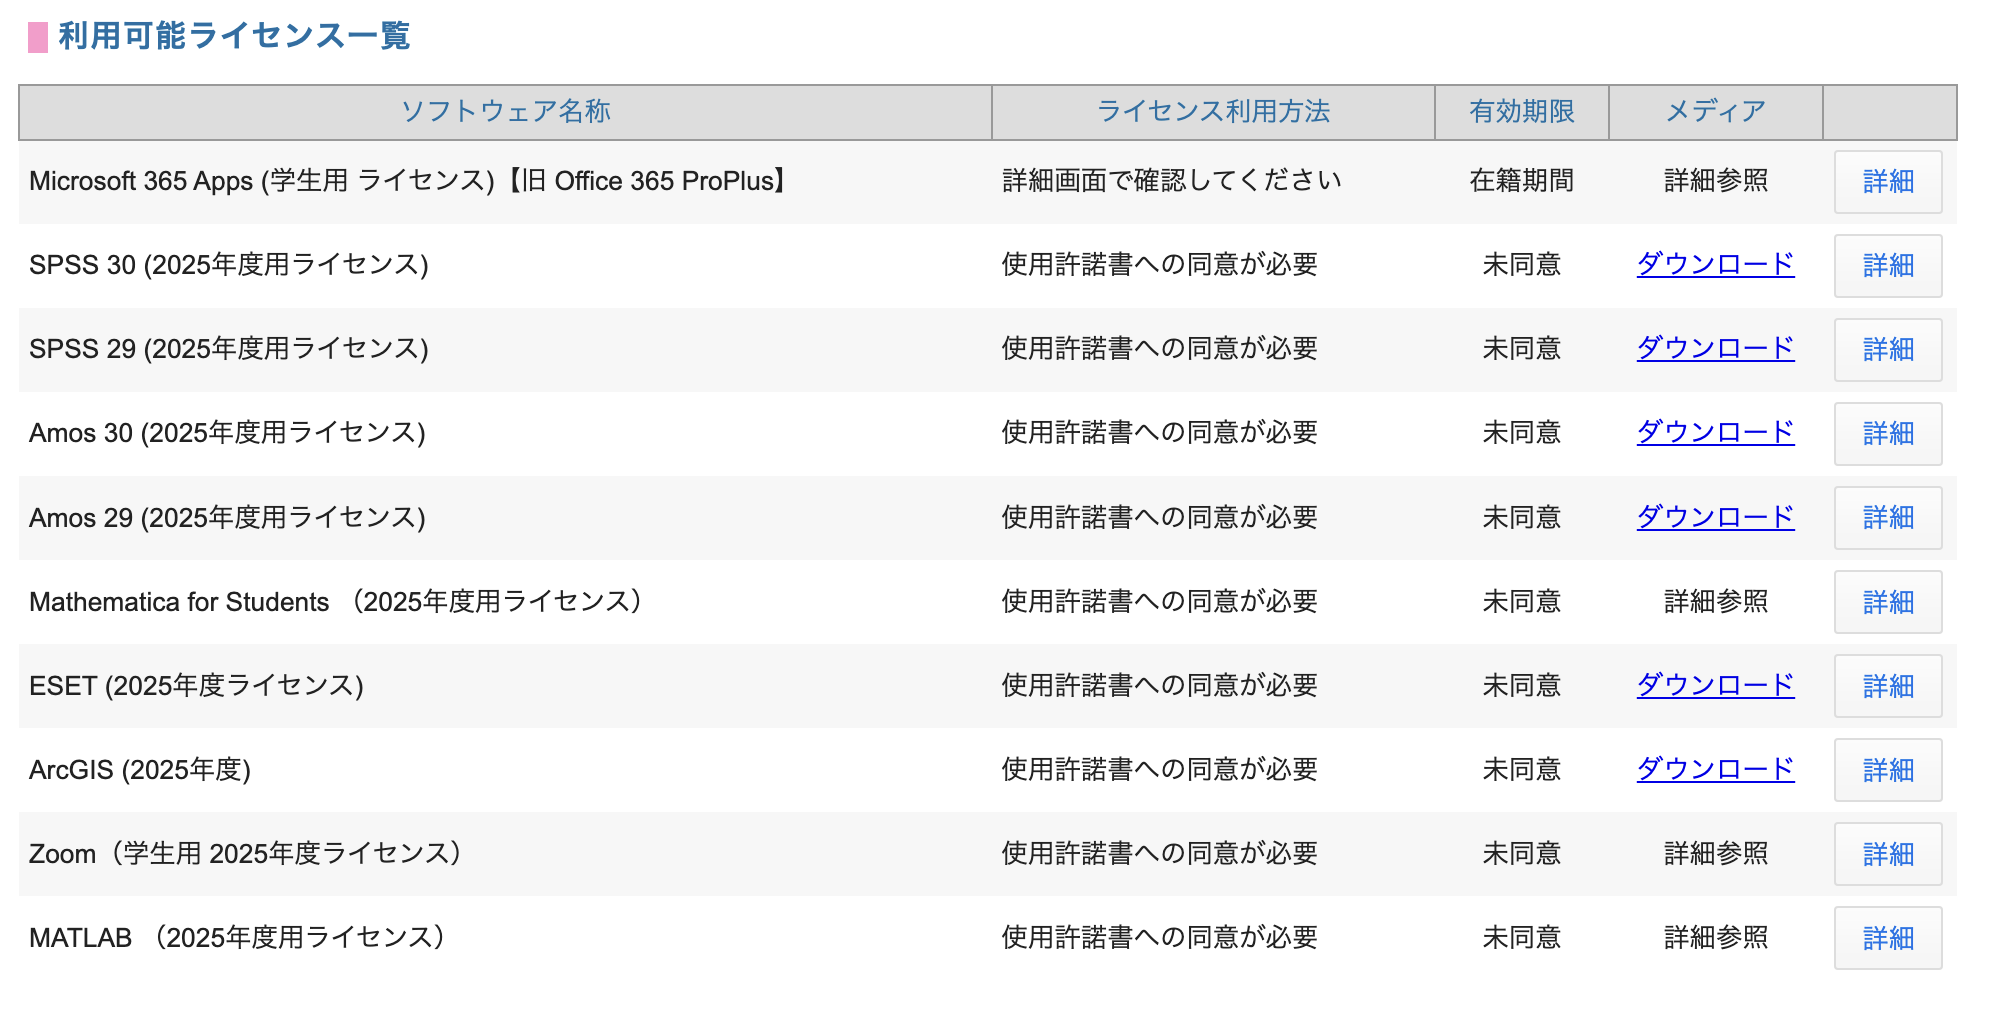Viewport: 2010px width, 1012px height.
Task: Select the Mathematica for Students name
Action: coord(336,602)
